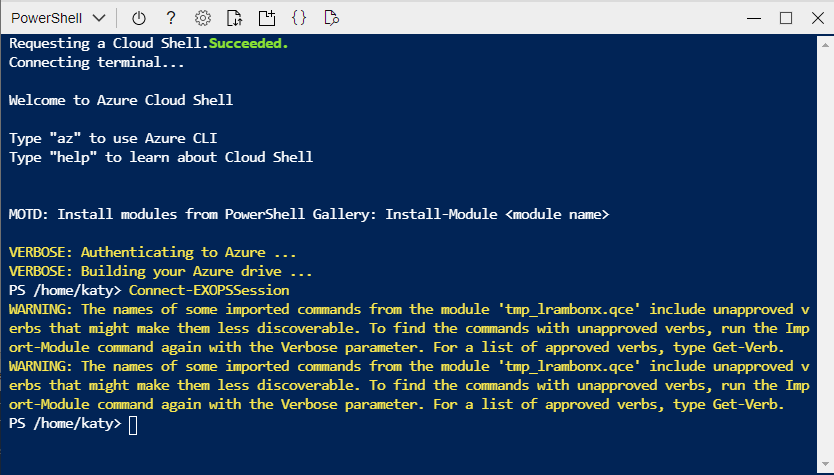Click the 'Type "az" to use Azure CLI' line
This screenshot has height=475, width=834.
(x=113, y=138)
